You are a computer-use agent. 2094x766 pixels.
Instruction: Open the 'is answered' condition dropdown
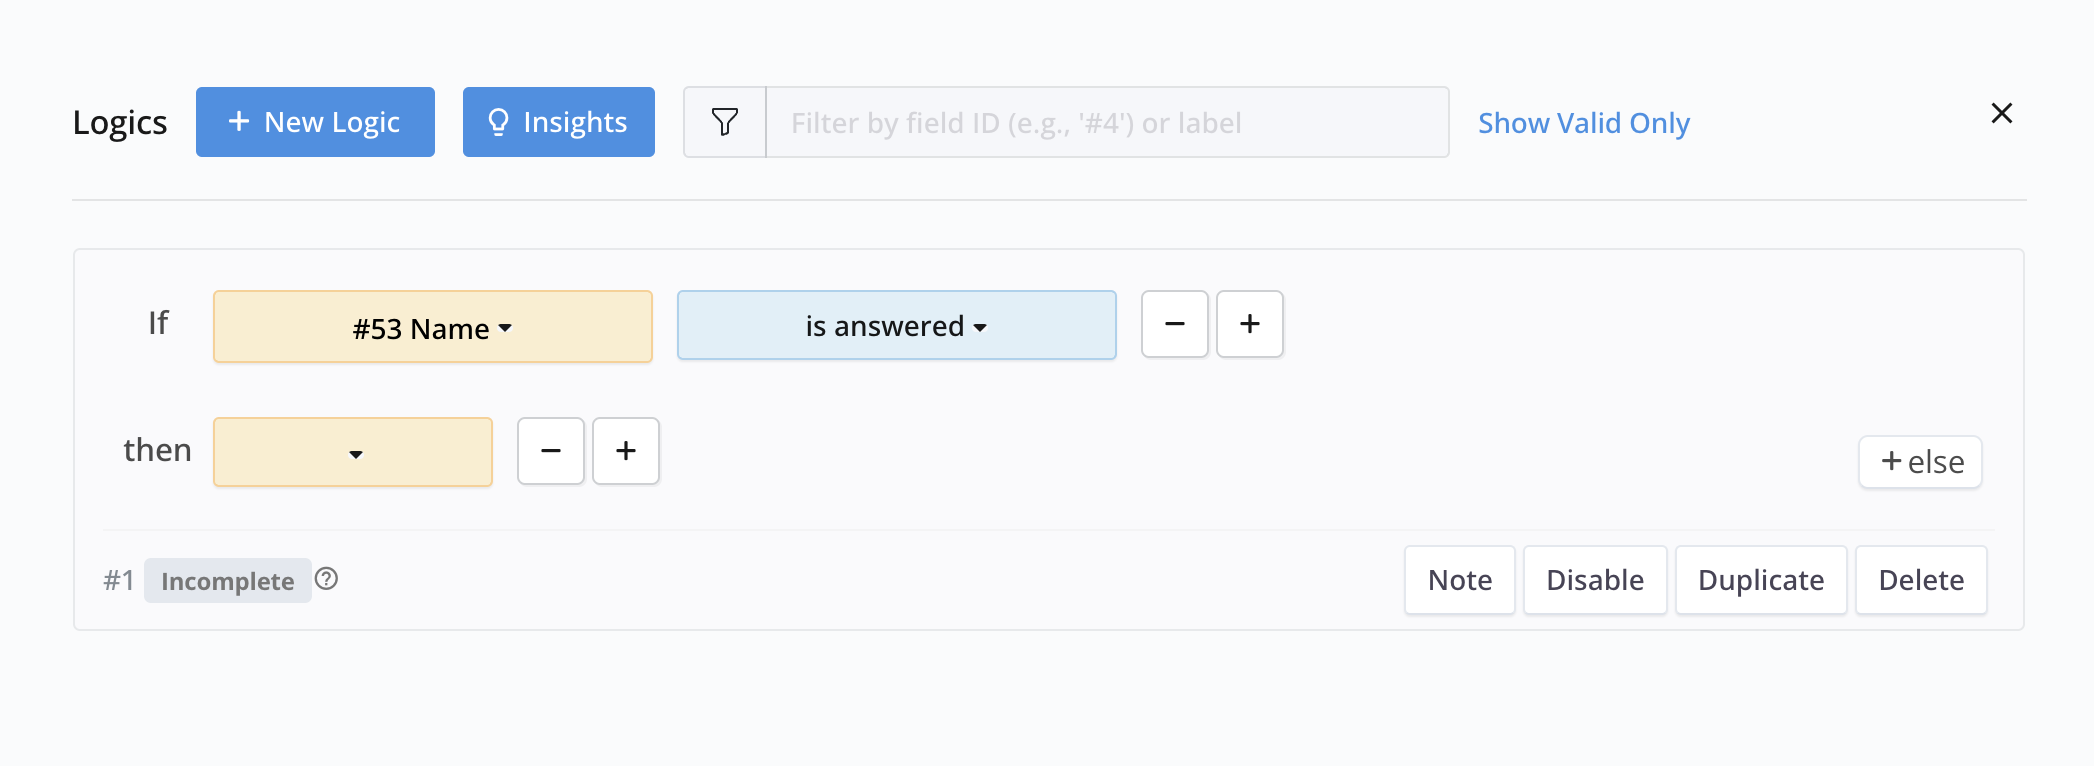[x=896, y=326]
